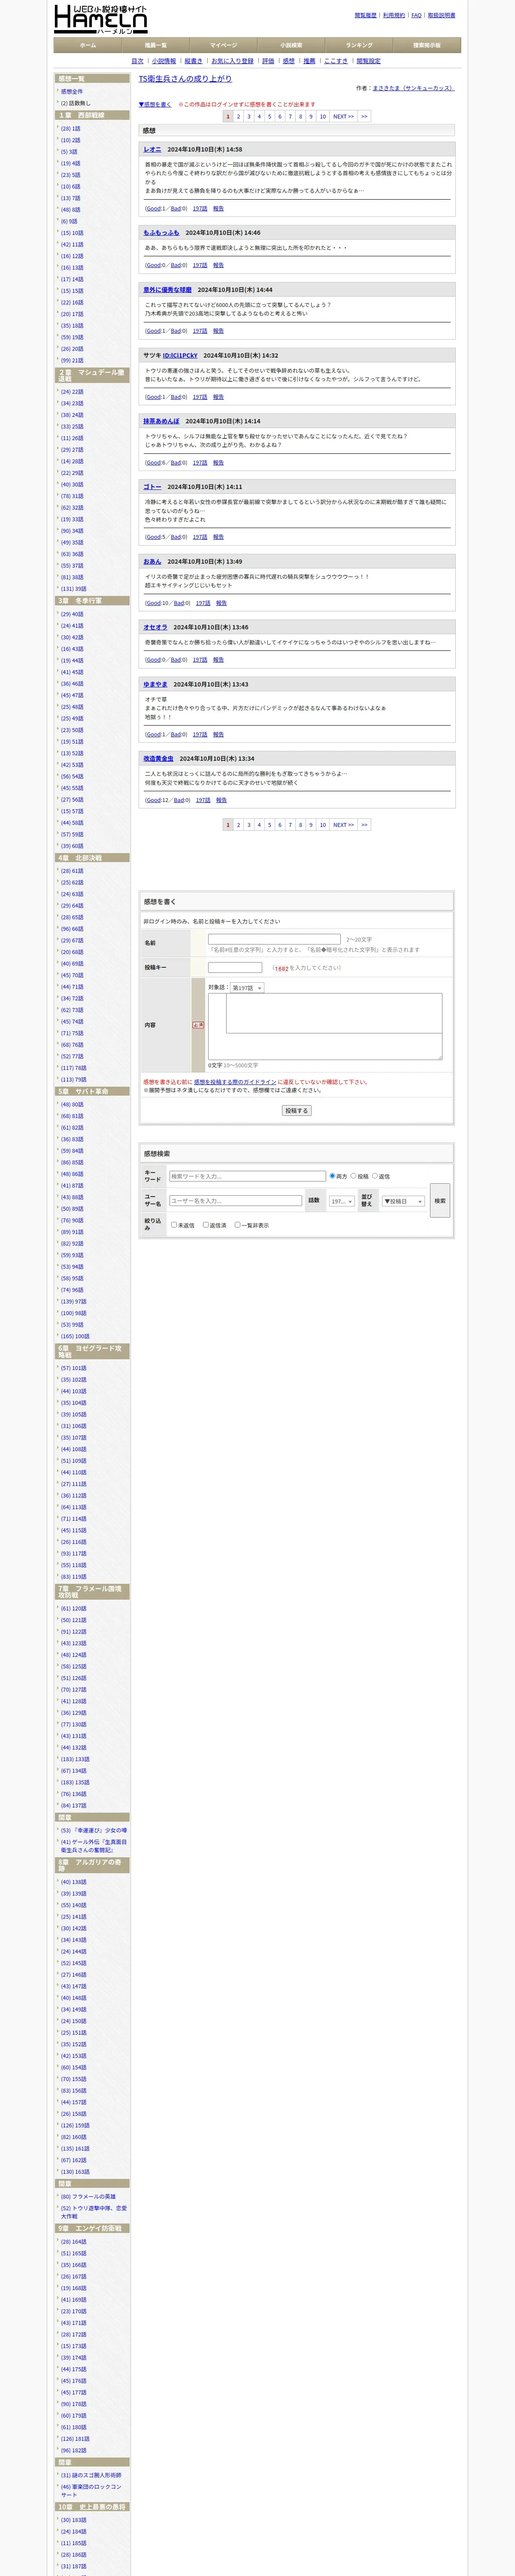Open the 小説検索 navigation tab
This screenshot has width=515, height=2576.
point(291,45)
